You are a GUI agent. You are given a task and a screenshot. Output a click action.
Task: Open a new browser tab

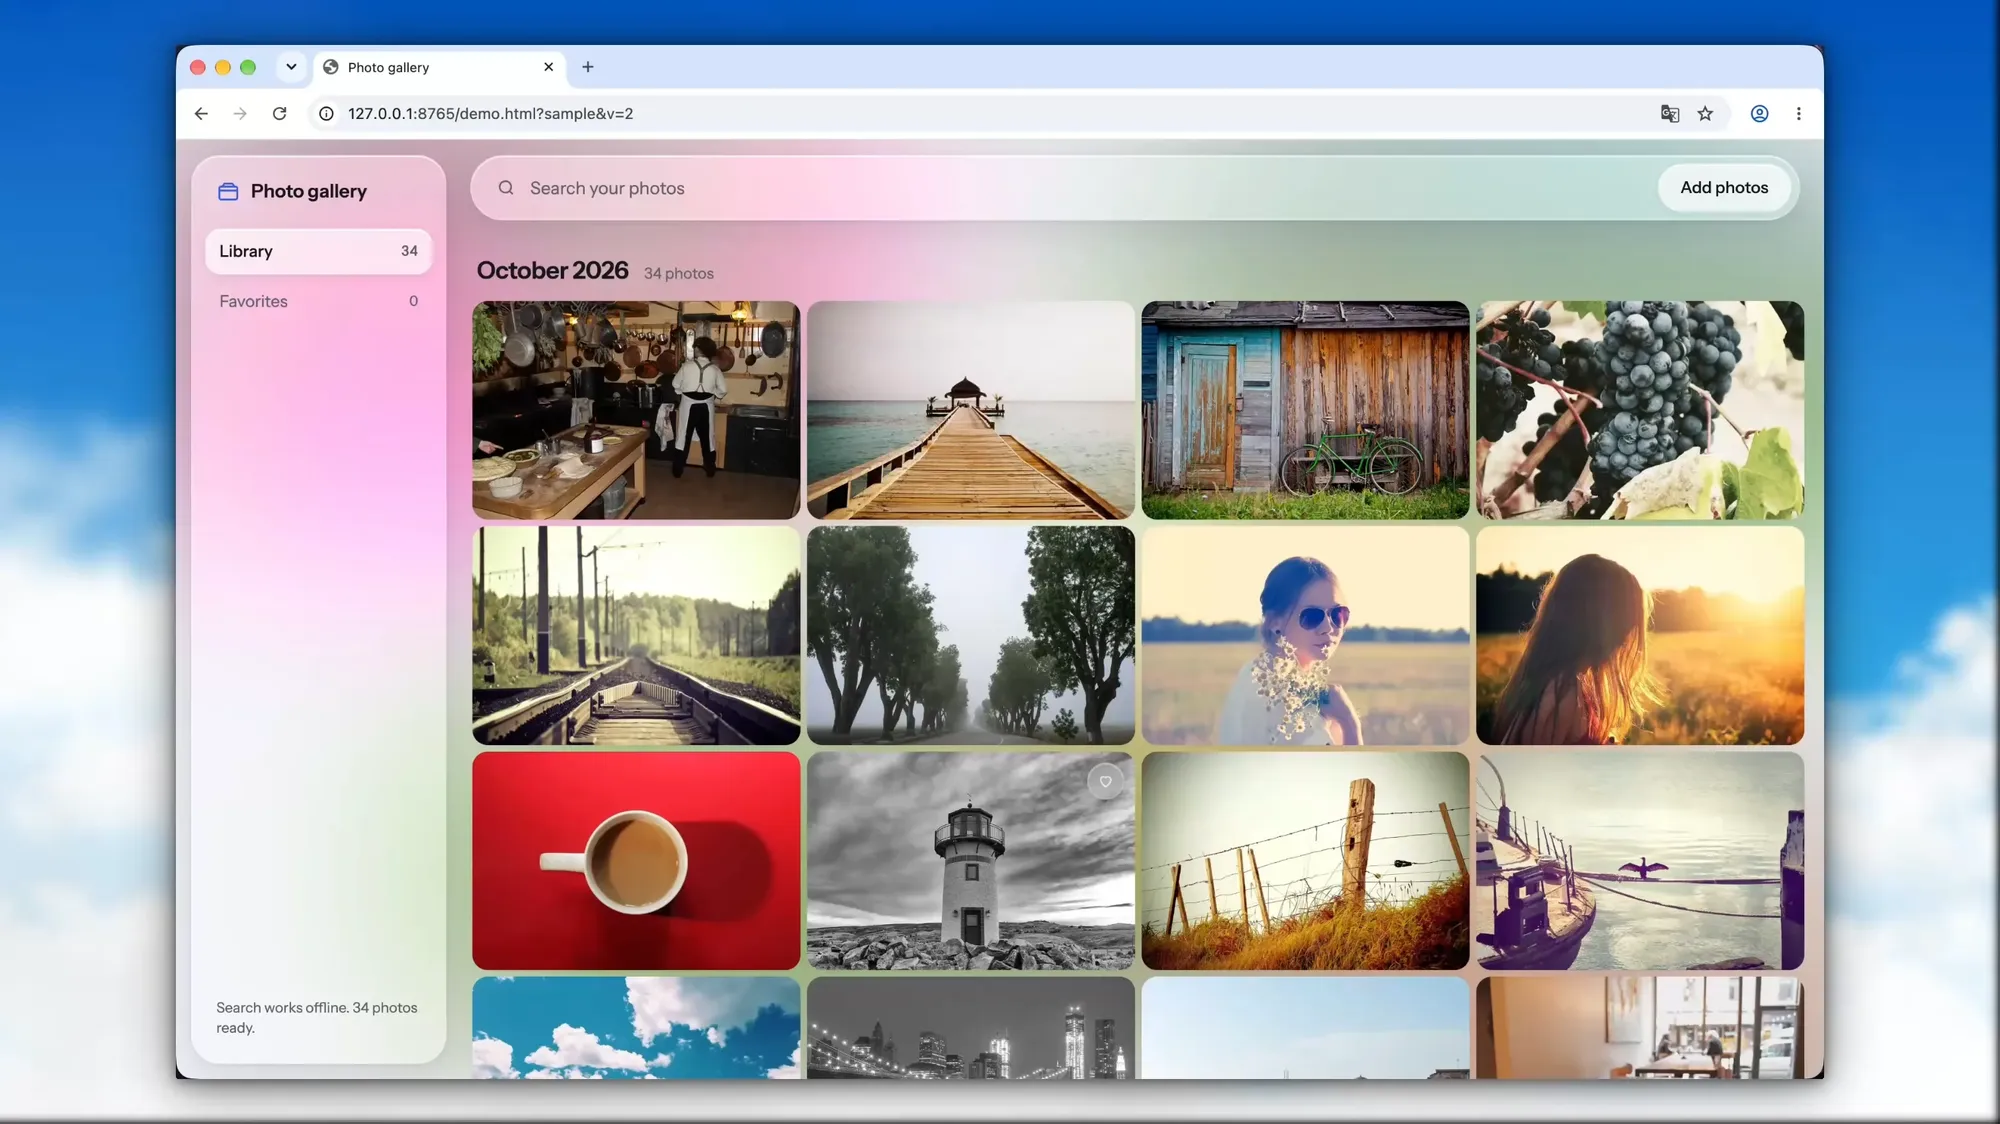pyautogui.click(x=588, y=67)
